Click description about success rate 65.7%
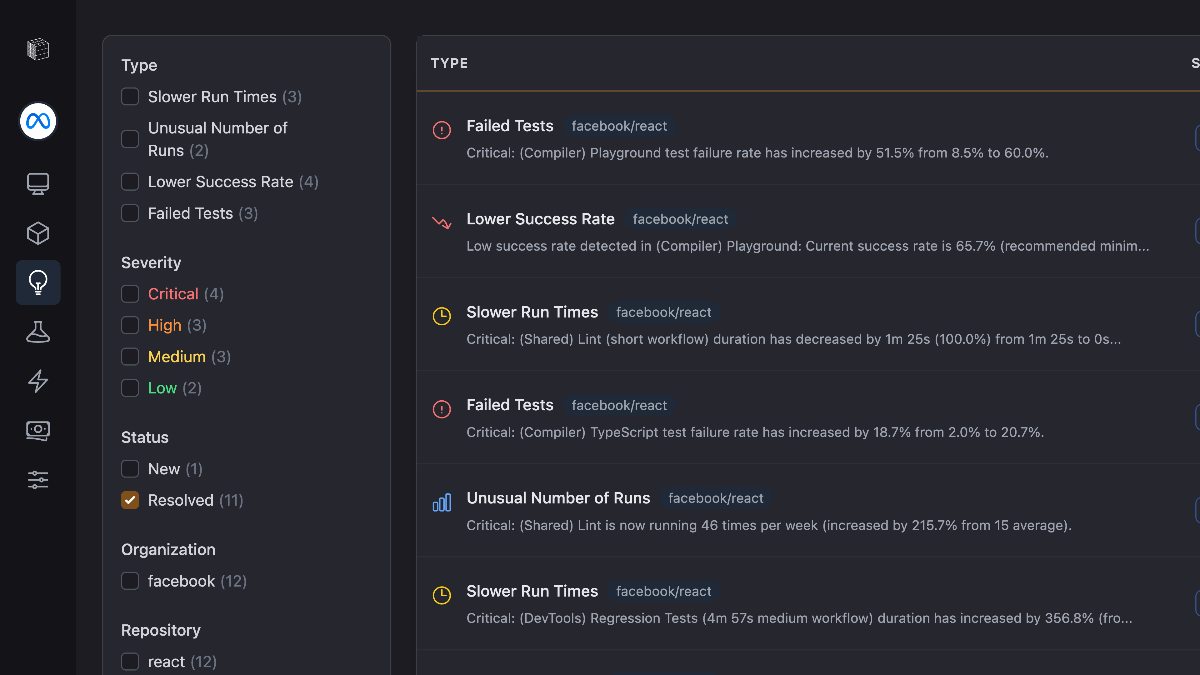Screen dimensions: 1200x675 coord(808,246)
